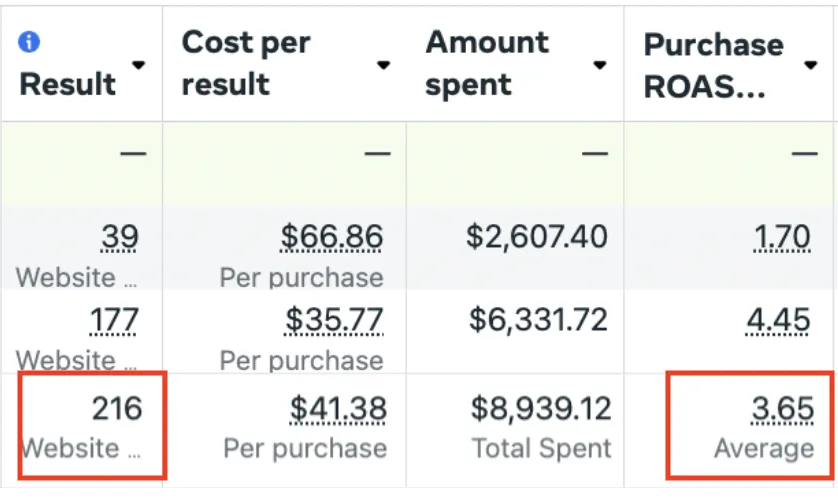The width and height of the screenshot is (838, 498).
Task: Click the 177 results value
Action: pos(114,320)
